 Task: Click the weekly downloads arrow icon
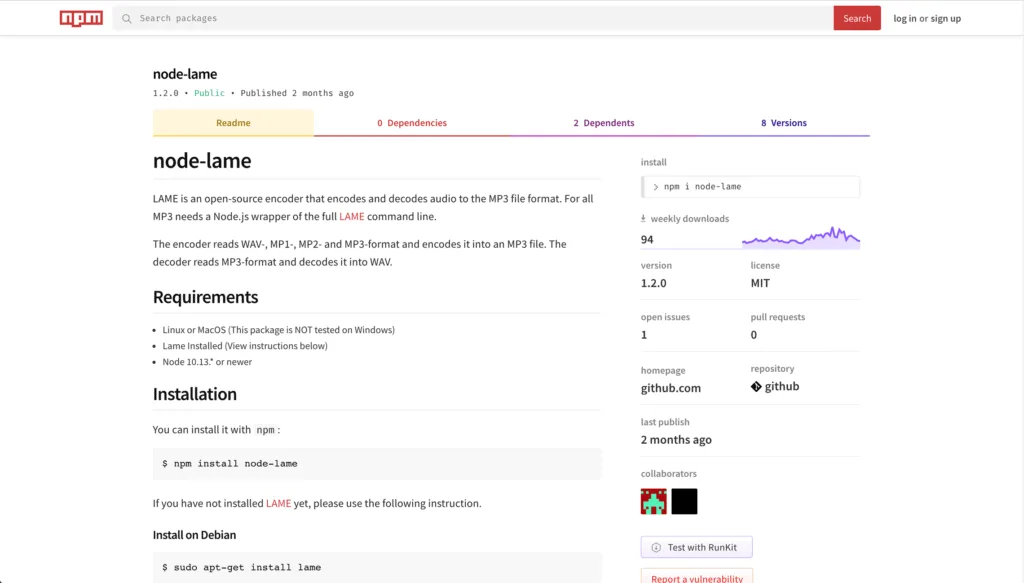point(644,219)
